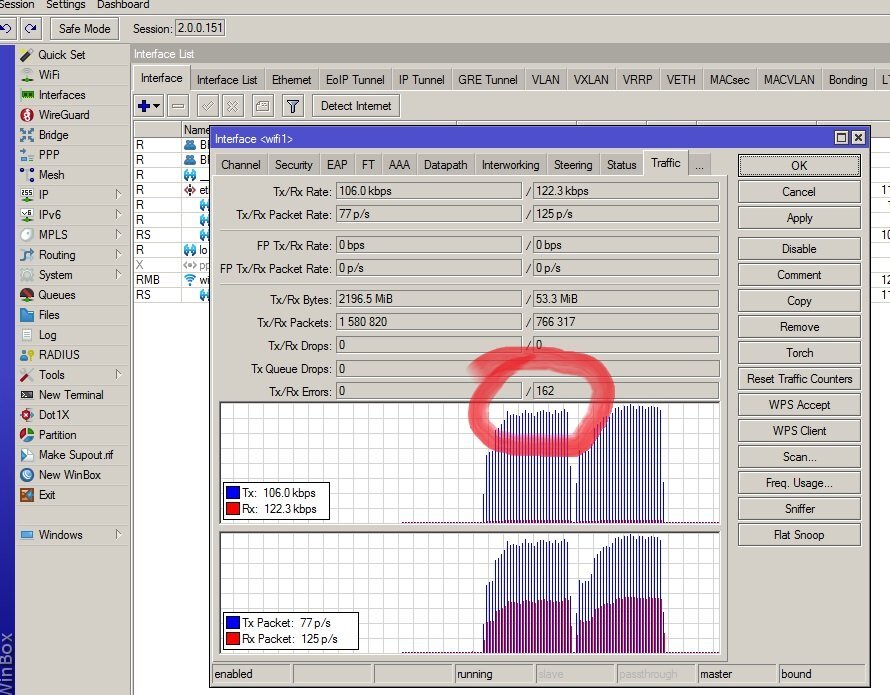
Task: Click Reset Traffic Counters
Action: click(799, 379)
